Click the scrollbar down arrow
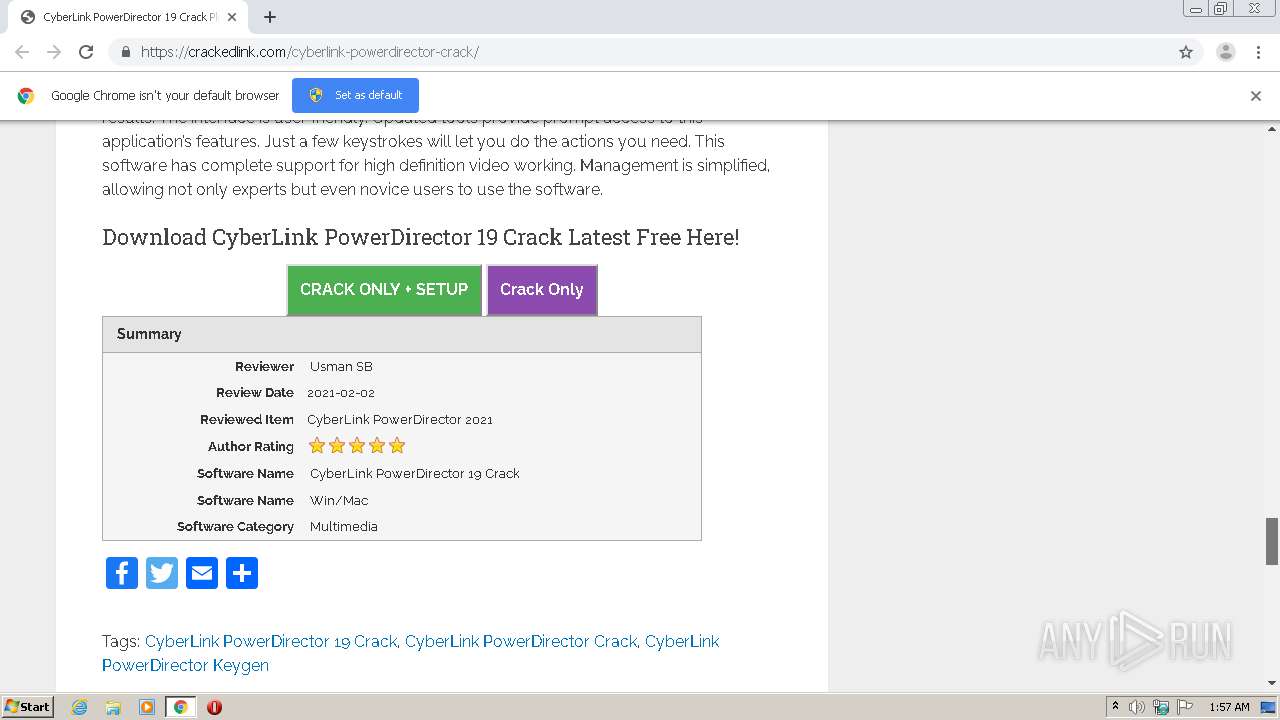This screenshot has height=720, width=1280. (1272, 683)
